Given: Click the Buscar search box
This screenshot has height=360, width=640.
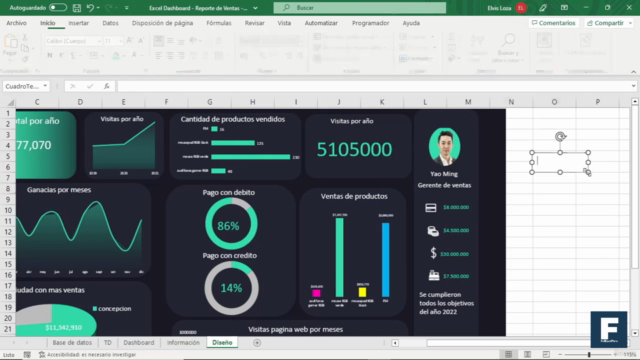Looking at the screenshot, I should [x=360, y=8].
